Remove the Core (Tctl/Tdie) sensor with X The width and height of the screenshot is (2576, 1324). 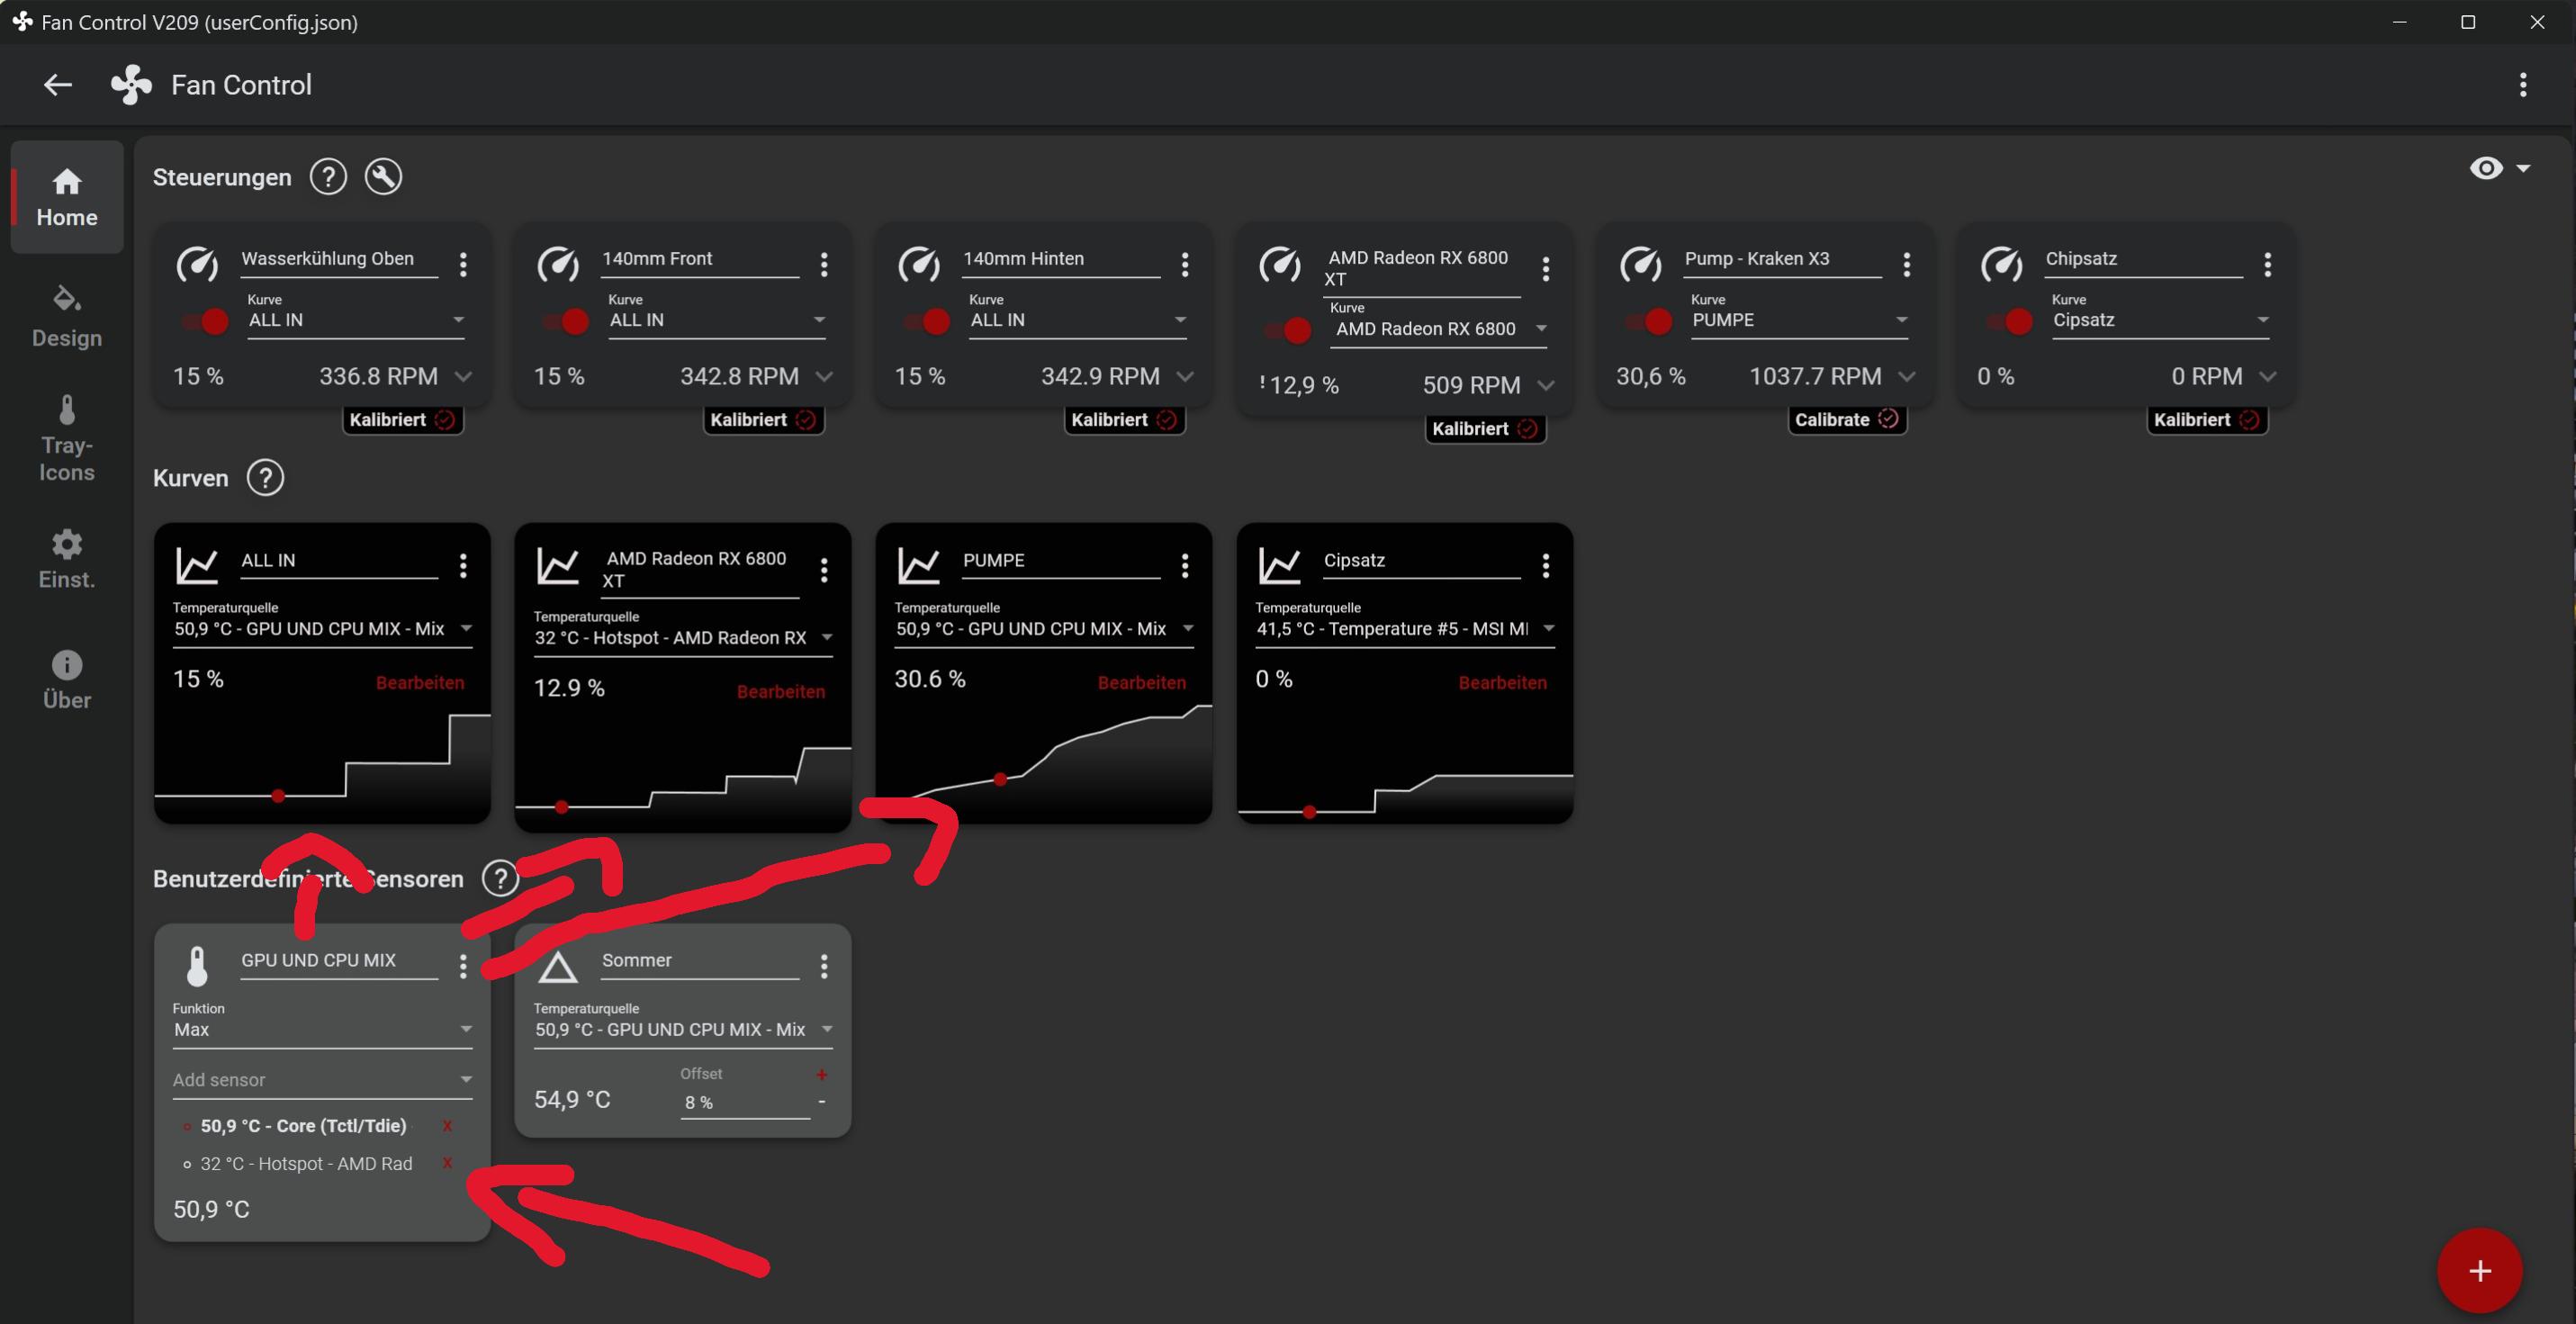447,1126
